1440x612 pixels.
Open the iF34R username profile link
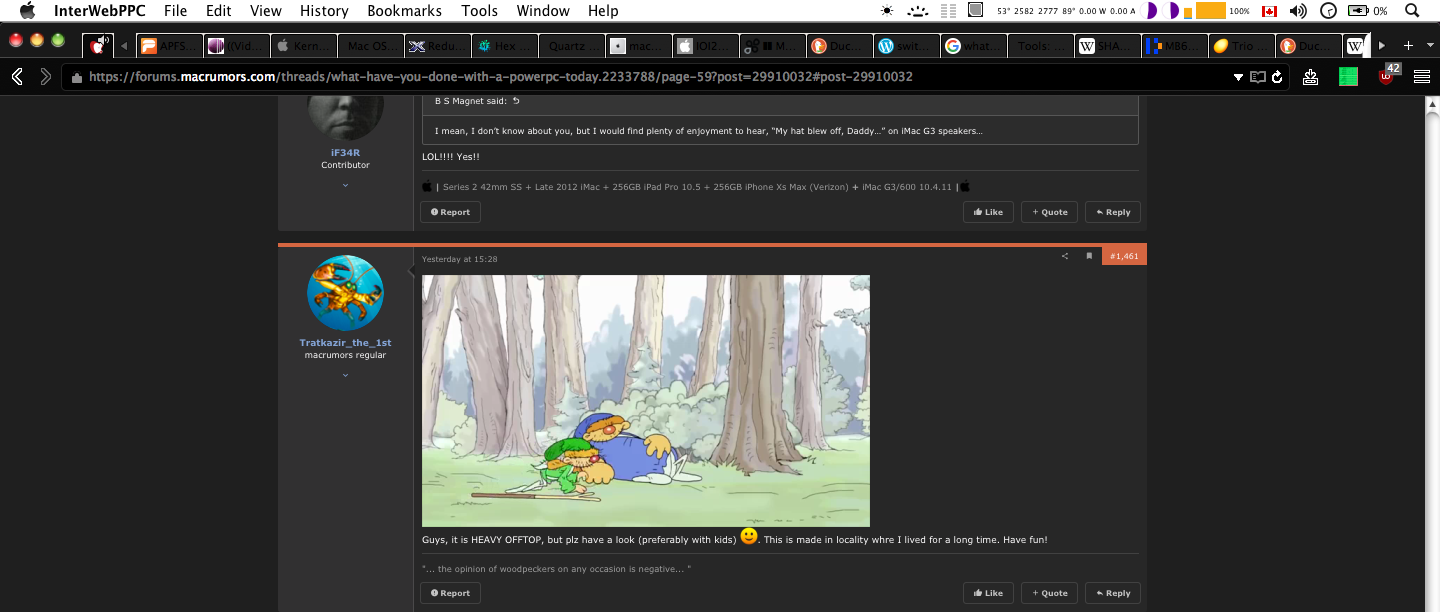point(345,153)
